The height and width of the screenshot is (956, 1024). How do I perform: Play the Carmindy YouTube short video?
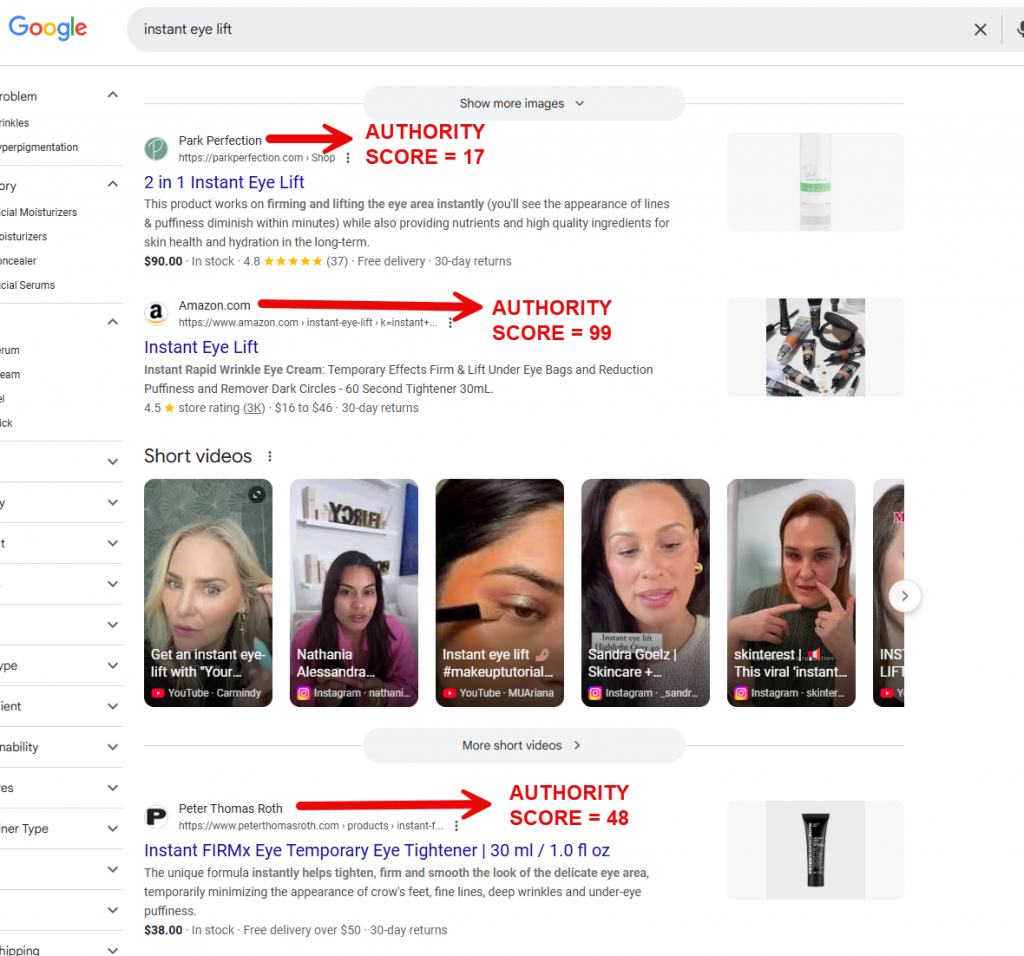click(208, 593)
